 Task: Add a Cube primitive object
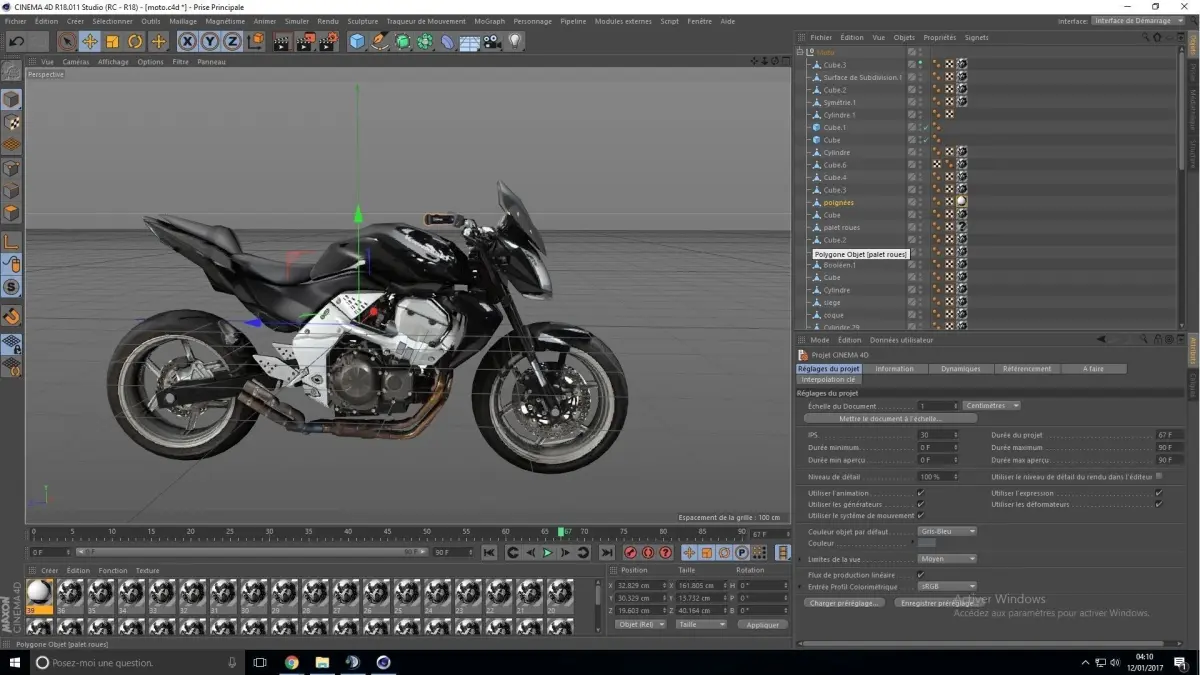coord(357,41)
